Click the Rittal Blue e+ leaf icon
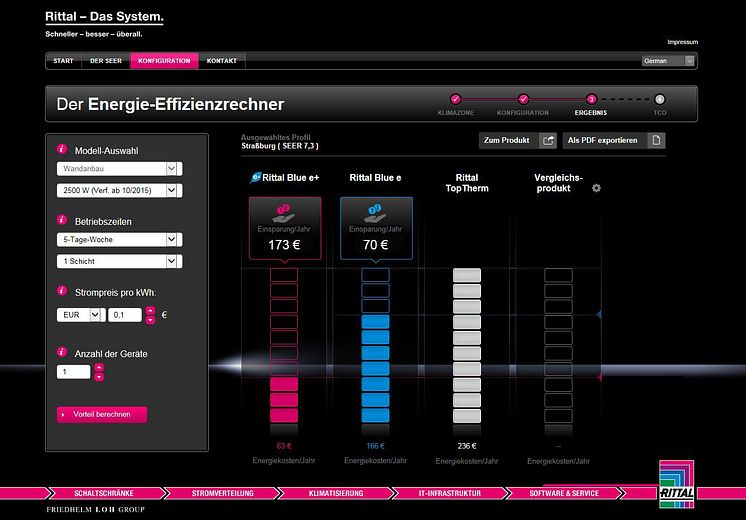Image resolution: width=746 pixels, height=520 pixels. (x=255, y=177)
